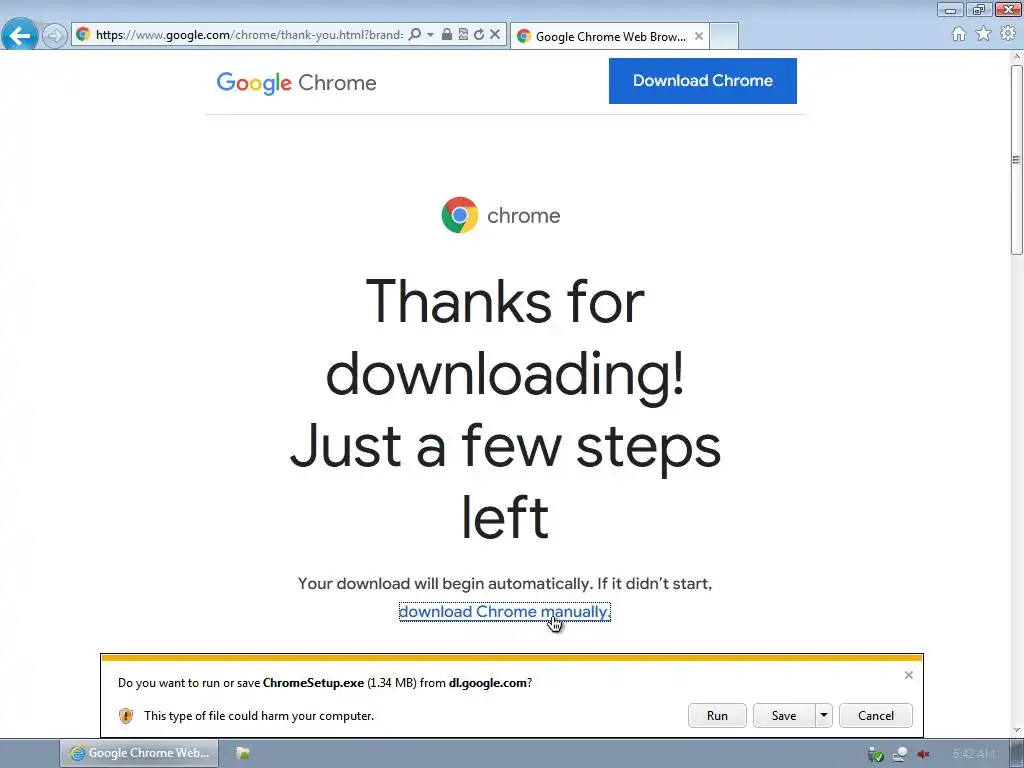Refresh the page with the circular arrow
This screenshot has width=1024, height=768.
click(479, 34)
